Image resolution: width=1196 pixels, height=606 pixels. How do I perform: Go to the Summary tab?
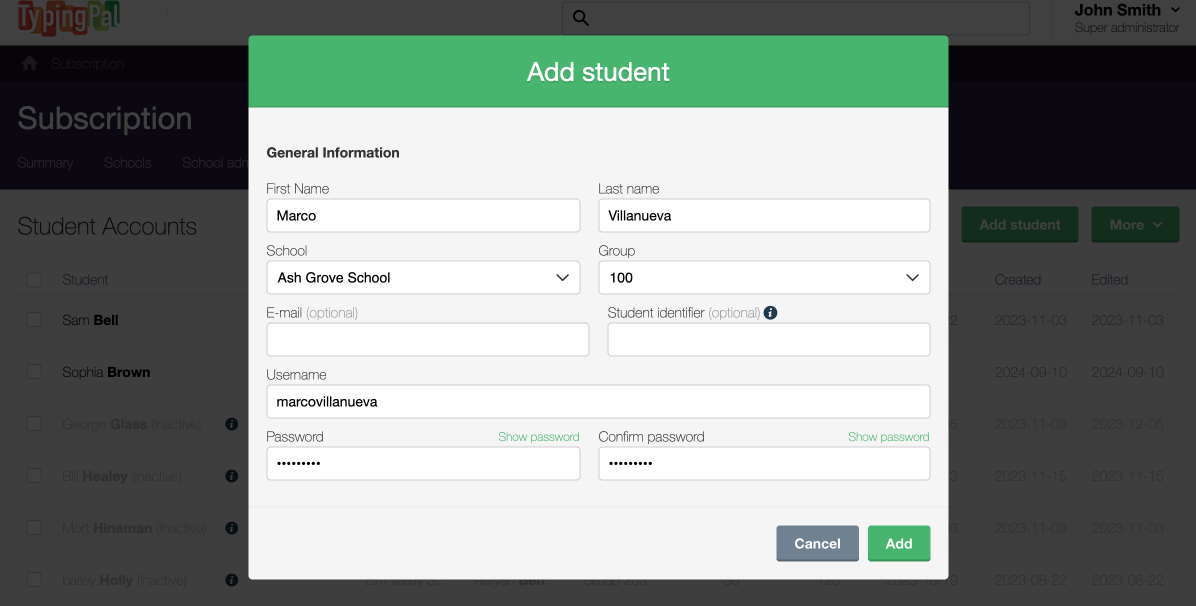pos(45,163)
